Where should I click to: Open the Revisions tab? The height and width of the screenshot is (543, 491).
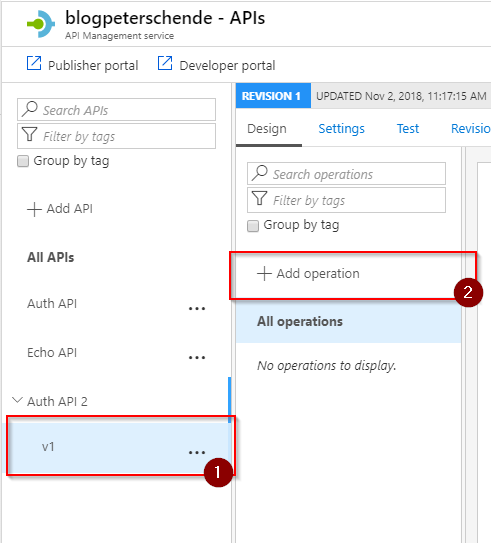[x=471, y=128]
